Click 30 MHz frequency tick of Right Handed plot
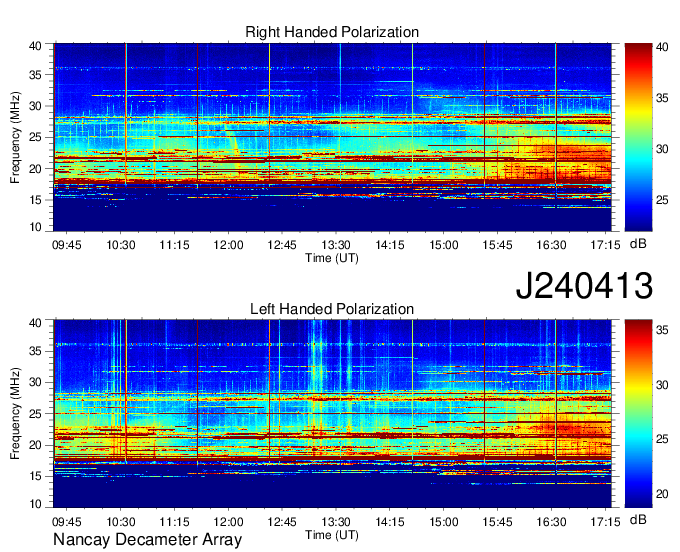The image size is (680, 552). pos(35,106)
